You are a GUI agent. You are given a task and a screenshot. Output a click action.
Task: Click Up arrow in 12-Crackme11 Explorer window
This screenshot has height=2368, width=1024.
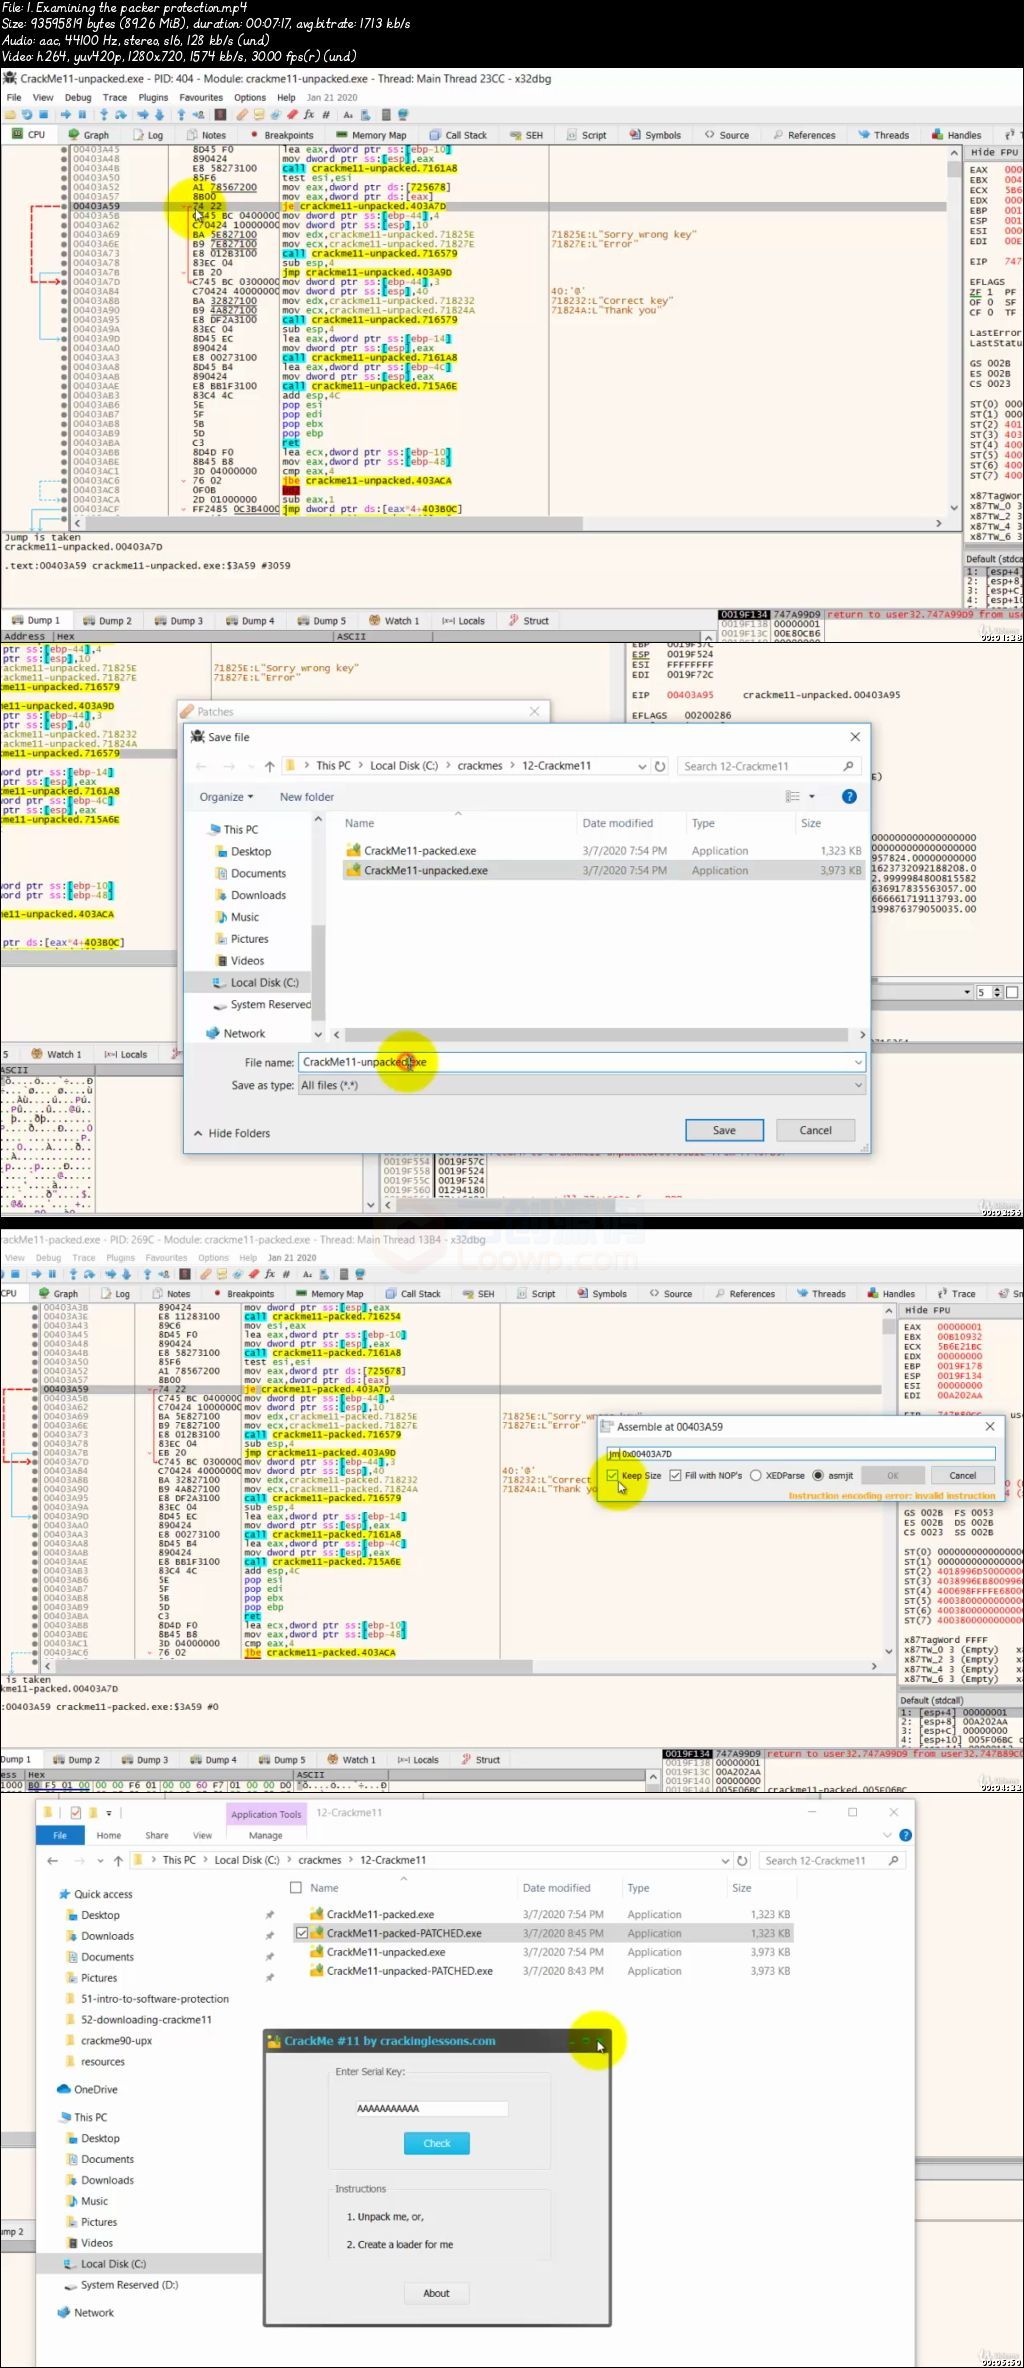click(118, 1860)
